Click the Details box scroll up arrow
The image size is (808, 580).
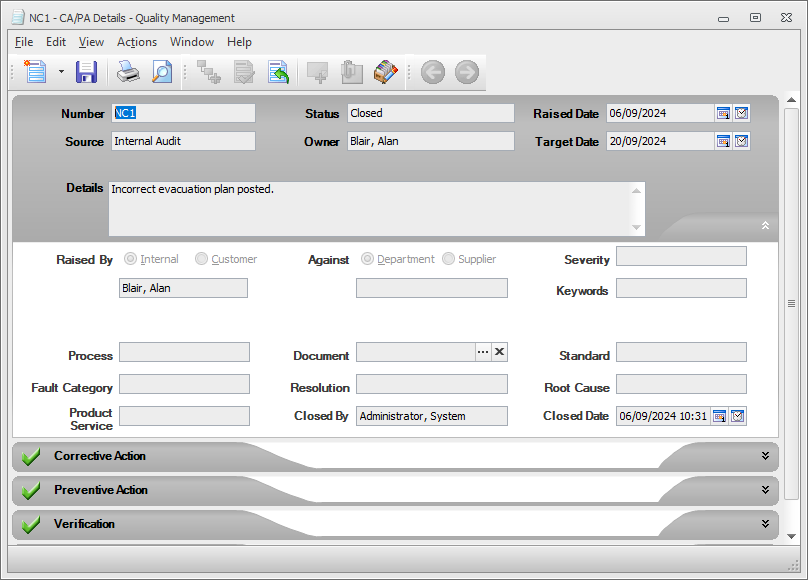tap(636, 191)
